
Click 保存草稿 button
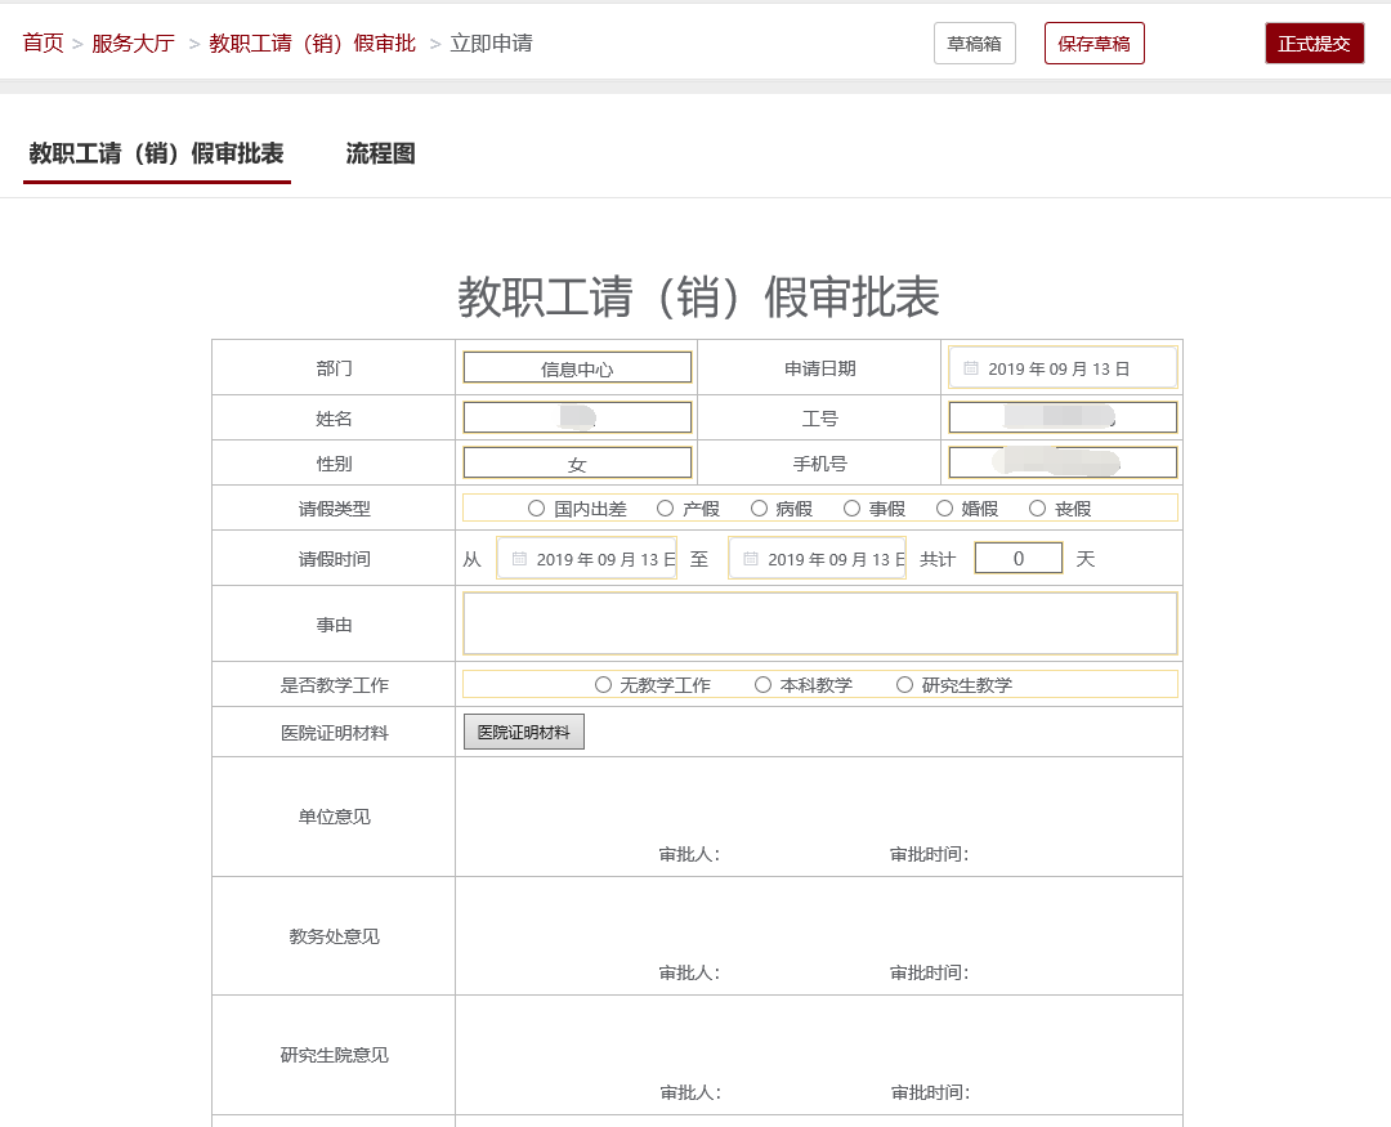(1094, 43)
